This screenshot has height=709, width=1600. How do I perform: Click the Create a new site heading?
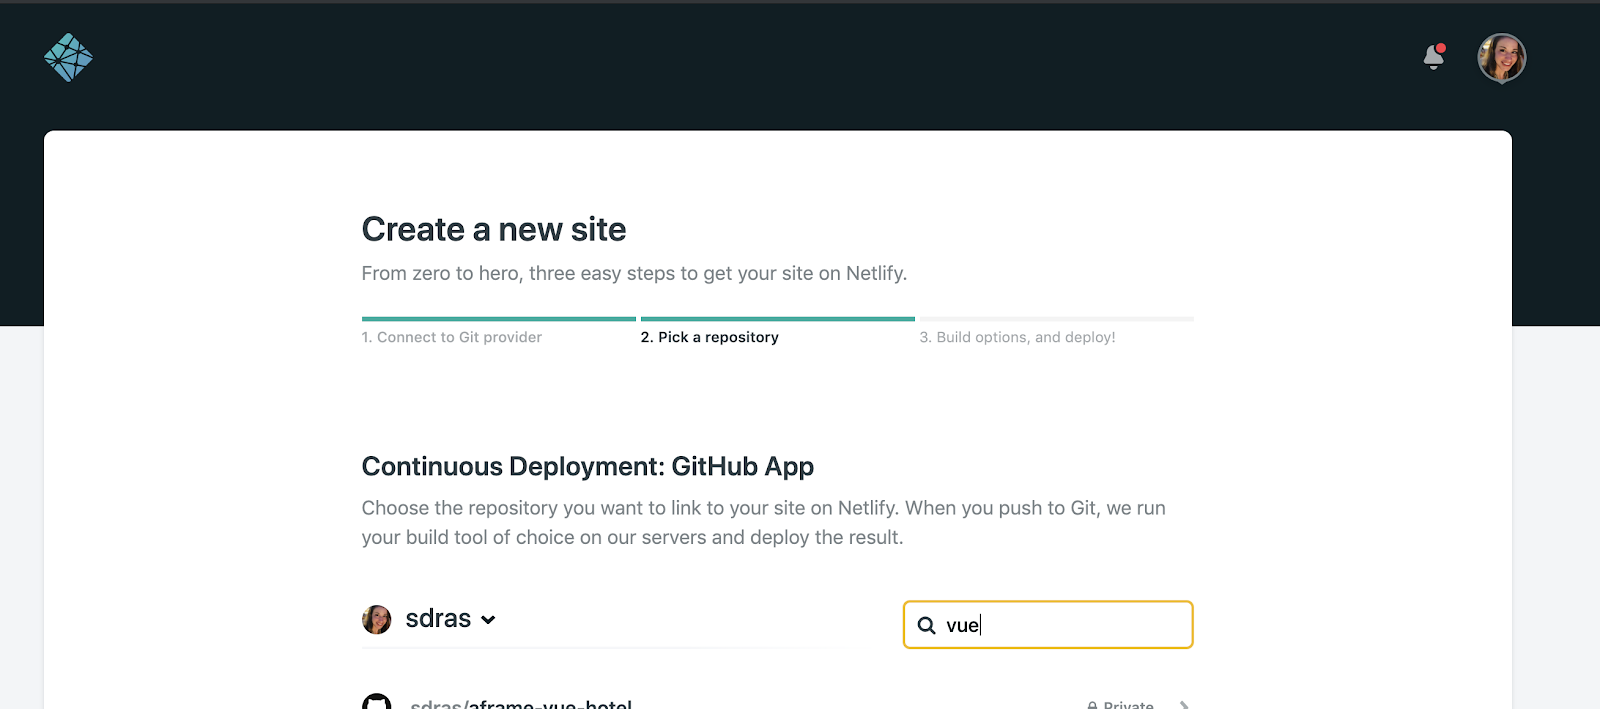(493, 229)
